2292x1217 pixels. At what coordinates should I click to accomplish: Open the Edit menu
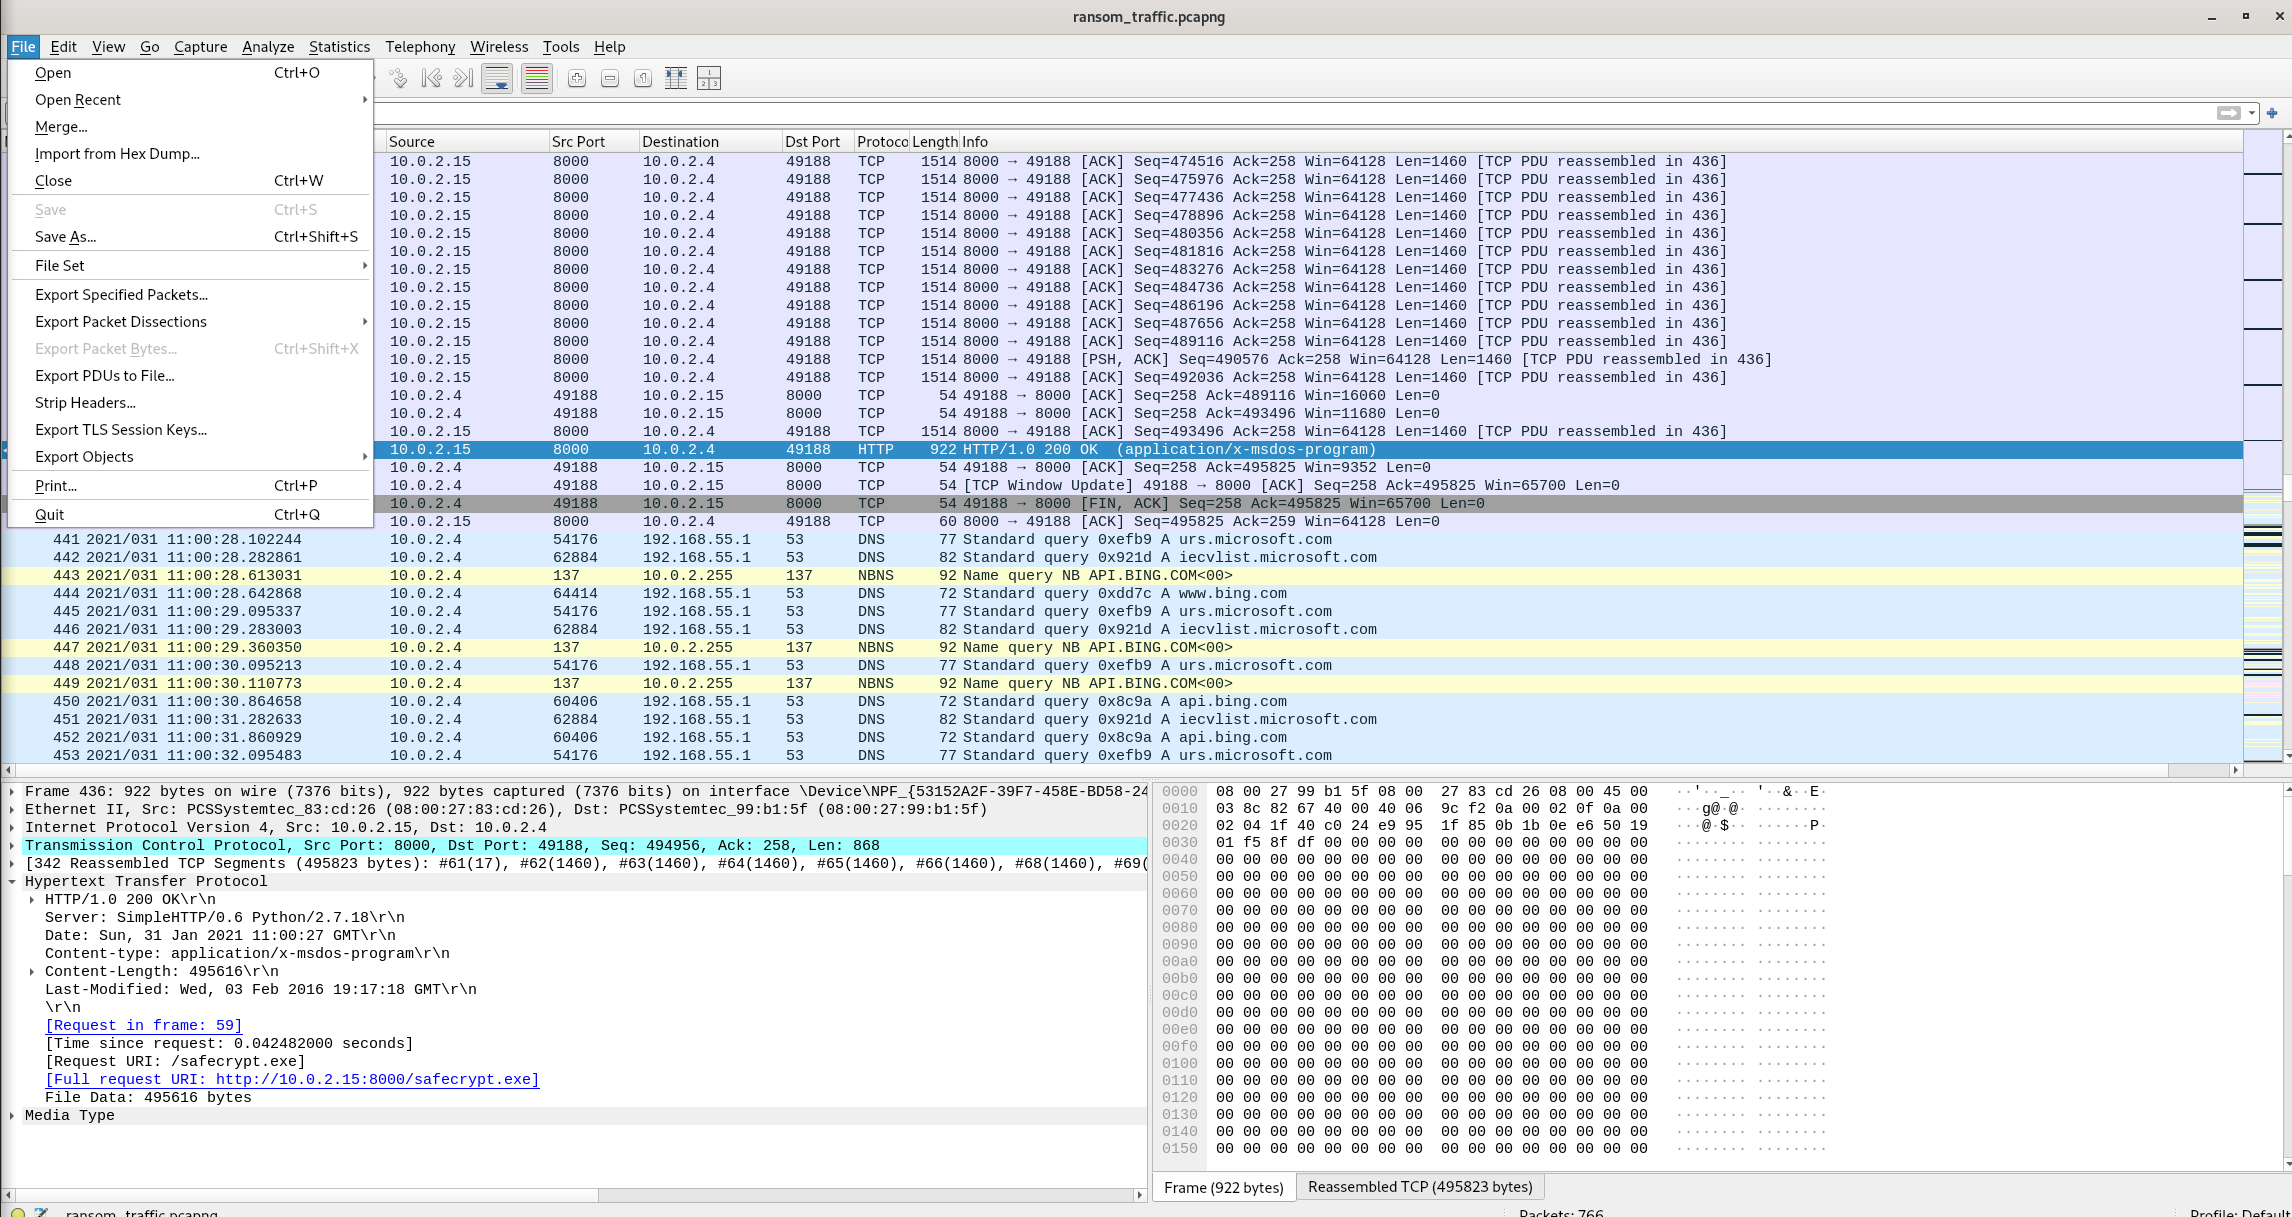click(x=63, y=47)
